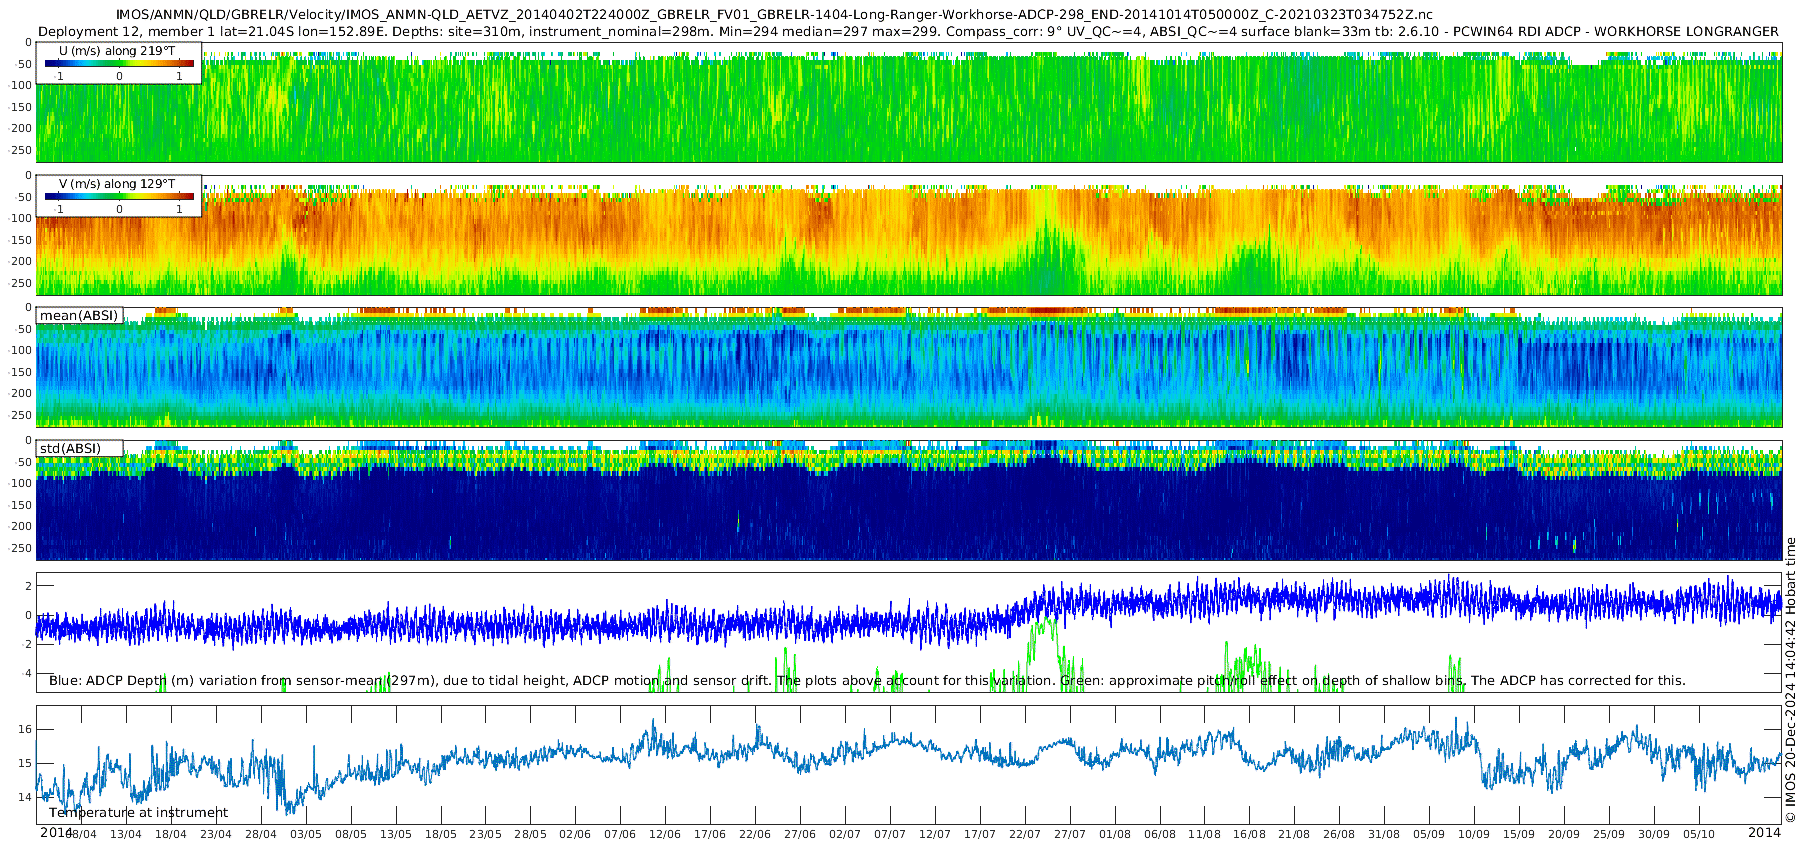
Task: Select the 'V (m/s) along 129°T' legend title
Action: tap(117, 184)
